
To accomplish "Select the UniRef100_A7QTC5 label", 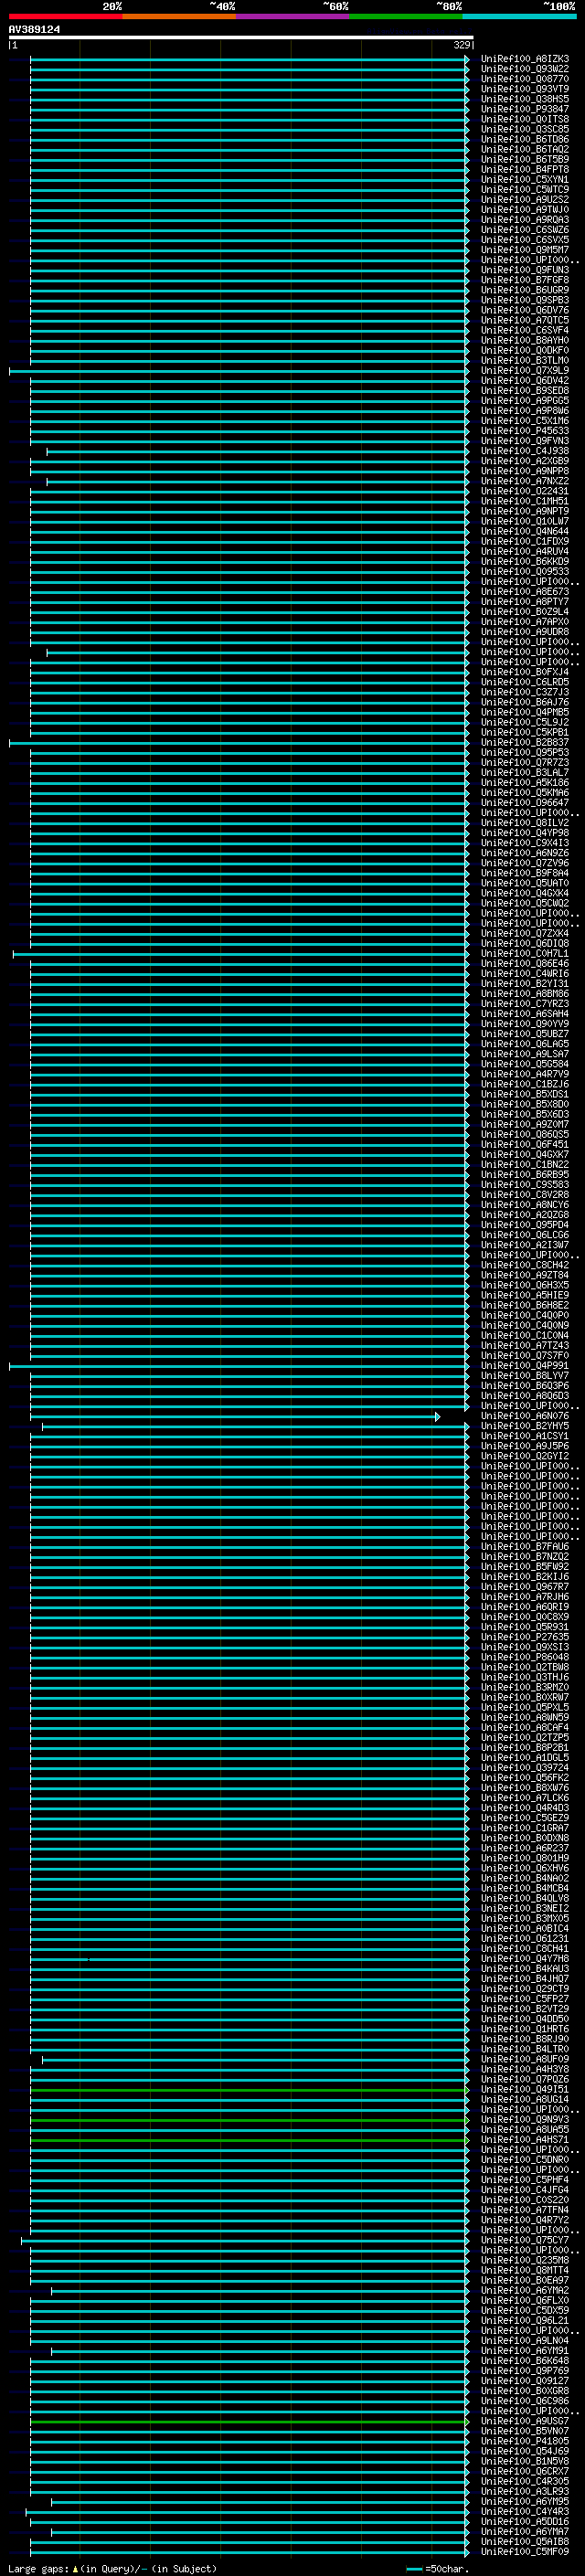I will [524, 320].
